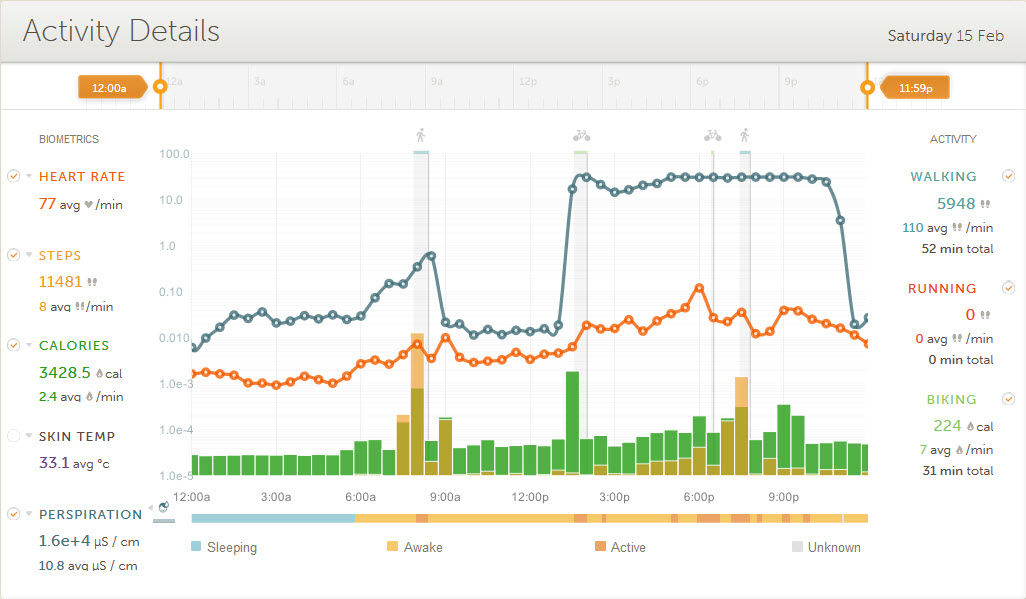Click the small icon left of the sleep bar

(163, 508)
